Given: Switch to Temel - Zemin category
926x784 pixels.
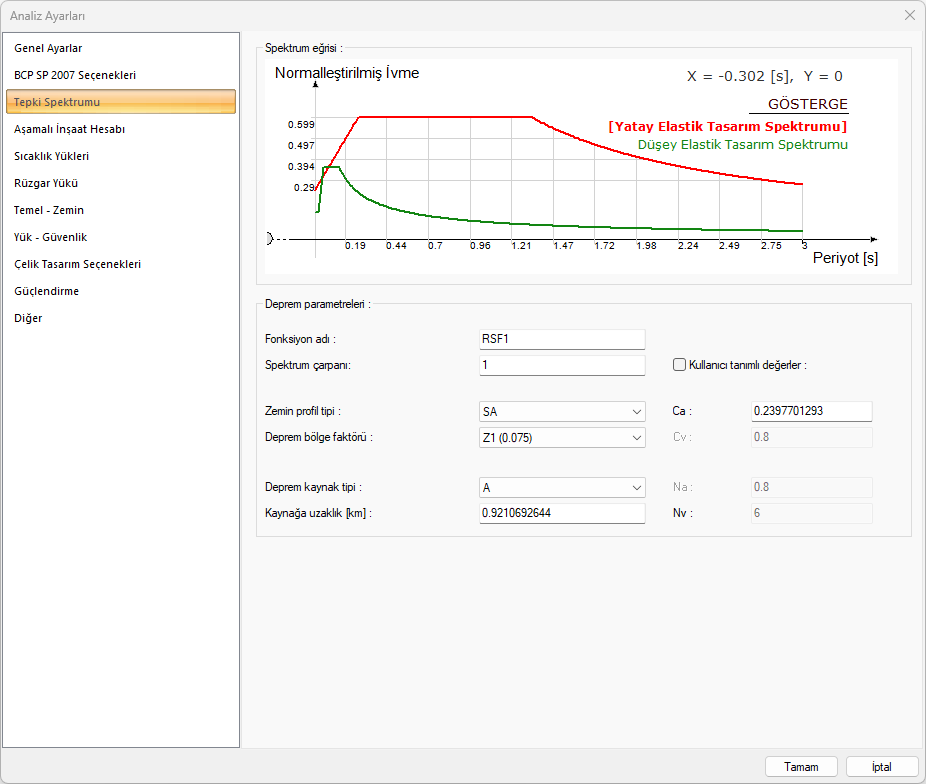Looking at the screenshot, I should coord(49,210).
